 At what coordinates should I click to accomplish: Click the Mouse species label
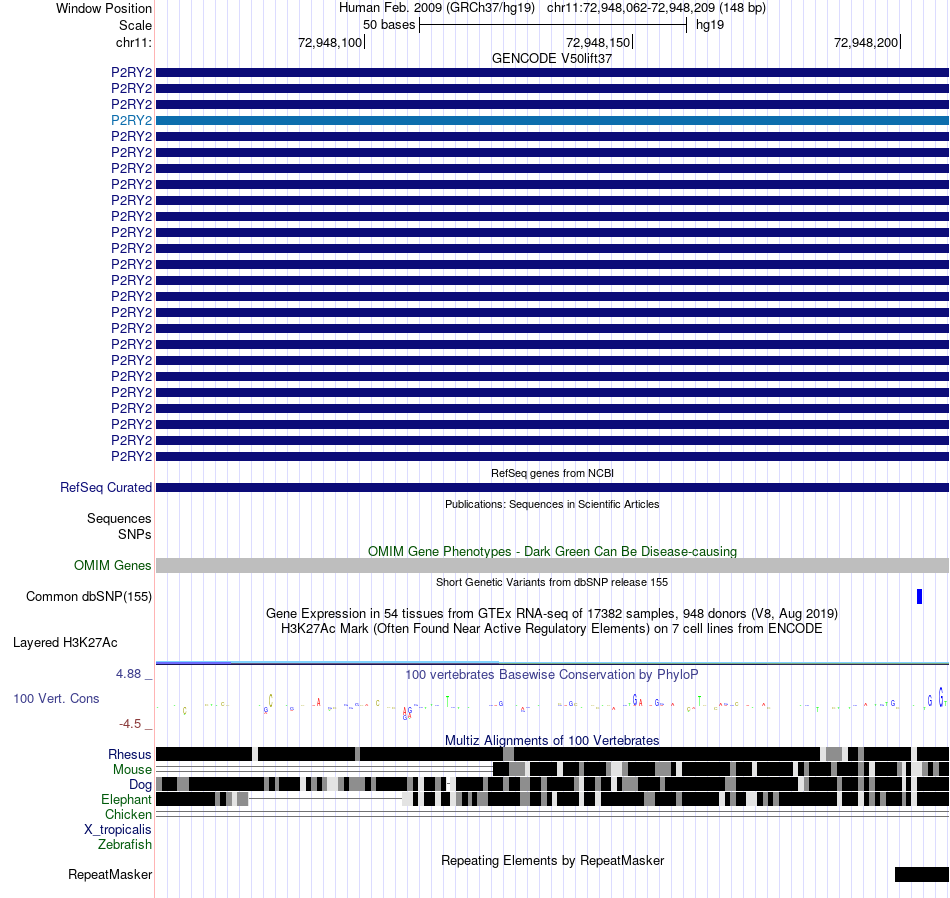tap(132, 770)
